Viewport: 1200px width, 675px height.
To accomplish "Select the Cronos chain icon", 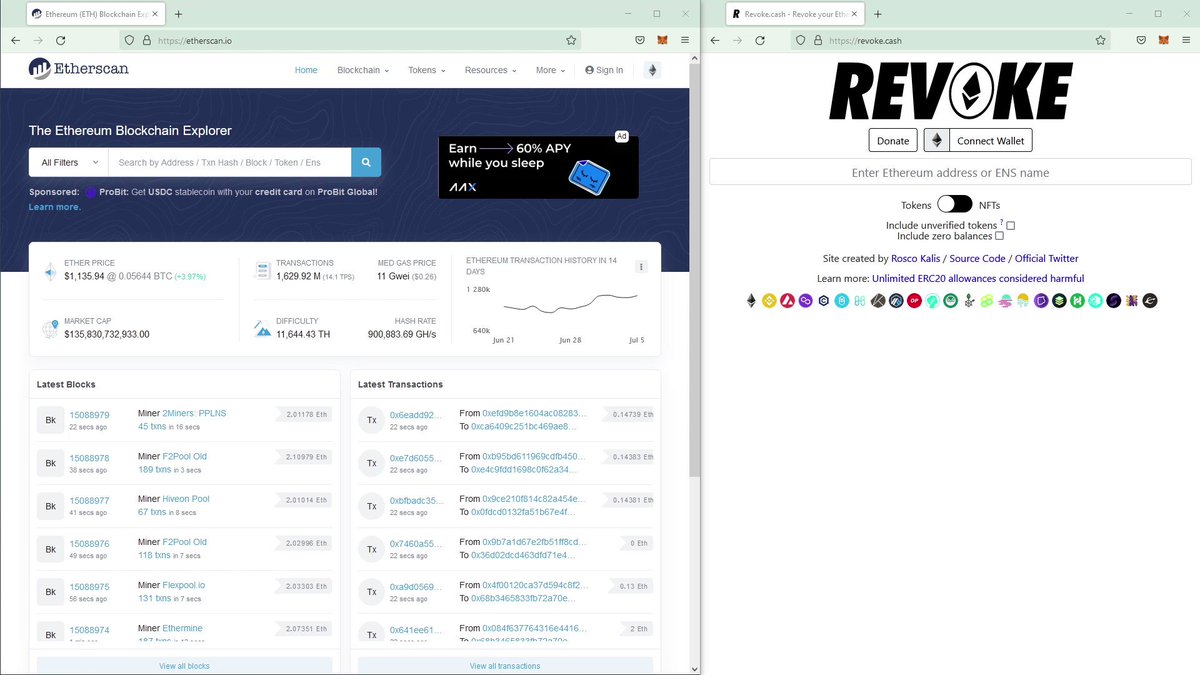I will tap(824, 300).
